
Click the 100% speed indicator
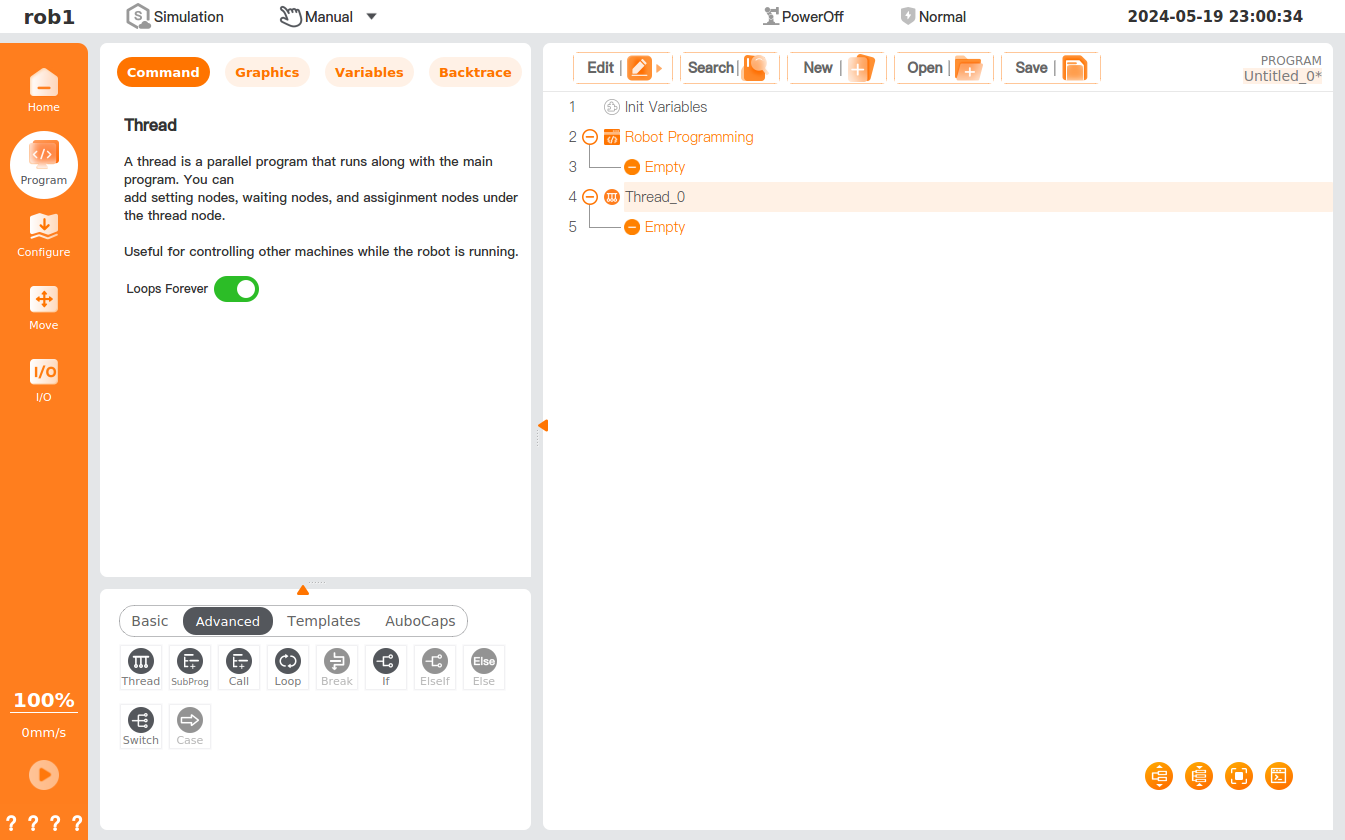[x=44, y=700]
